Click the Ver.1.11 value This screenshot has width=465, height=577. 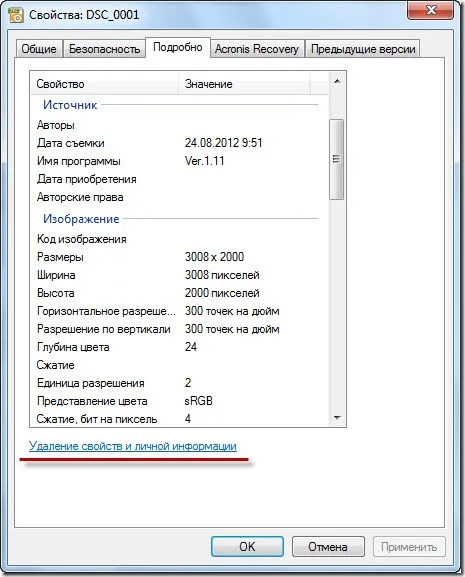pos(205,161)
